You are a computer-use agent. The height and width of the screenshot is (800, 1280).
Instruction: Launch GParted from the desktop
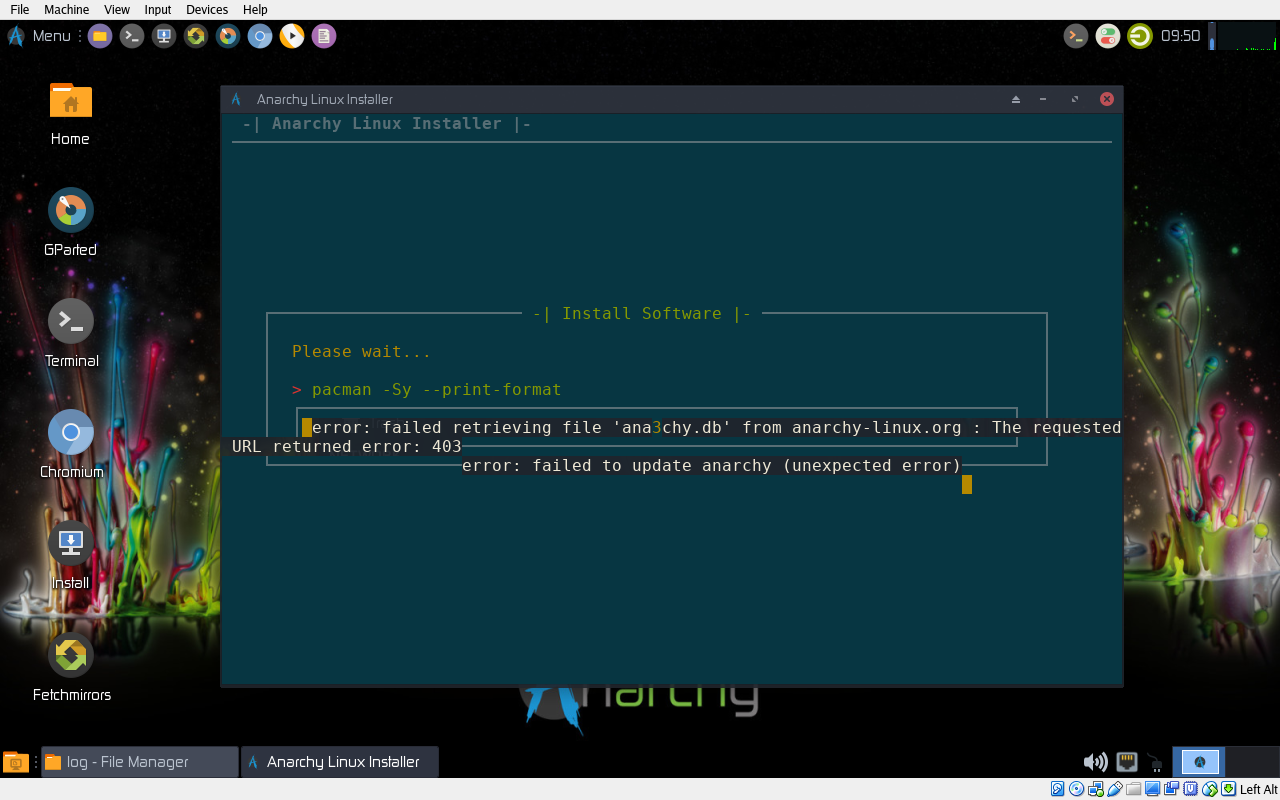(x=70, y=210)
